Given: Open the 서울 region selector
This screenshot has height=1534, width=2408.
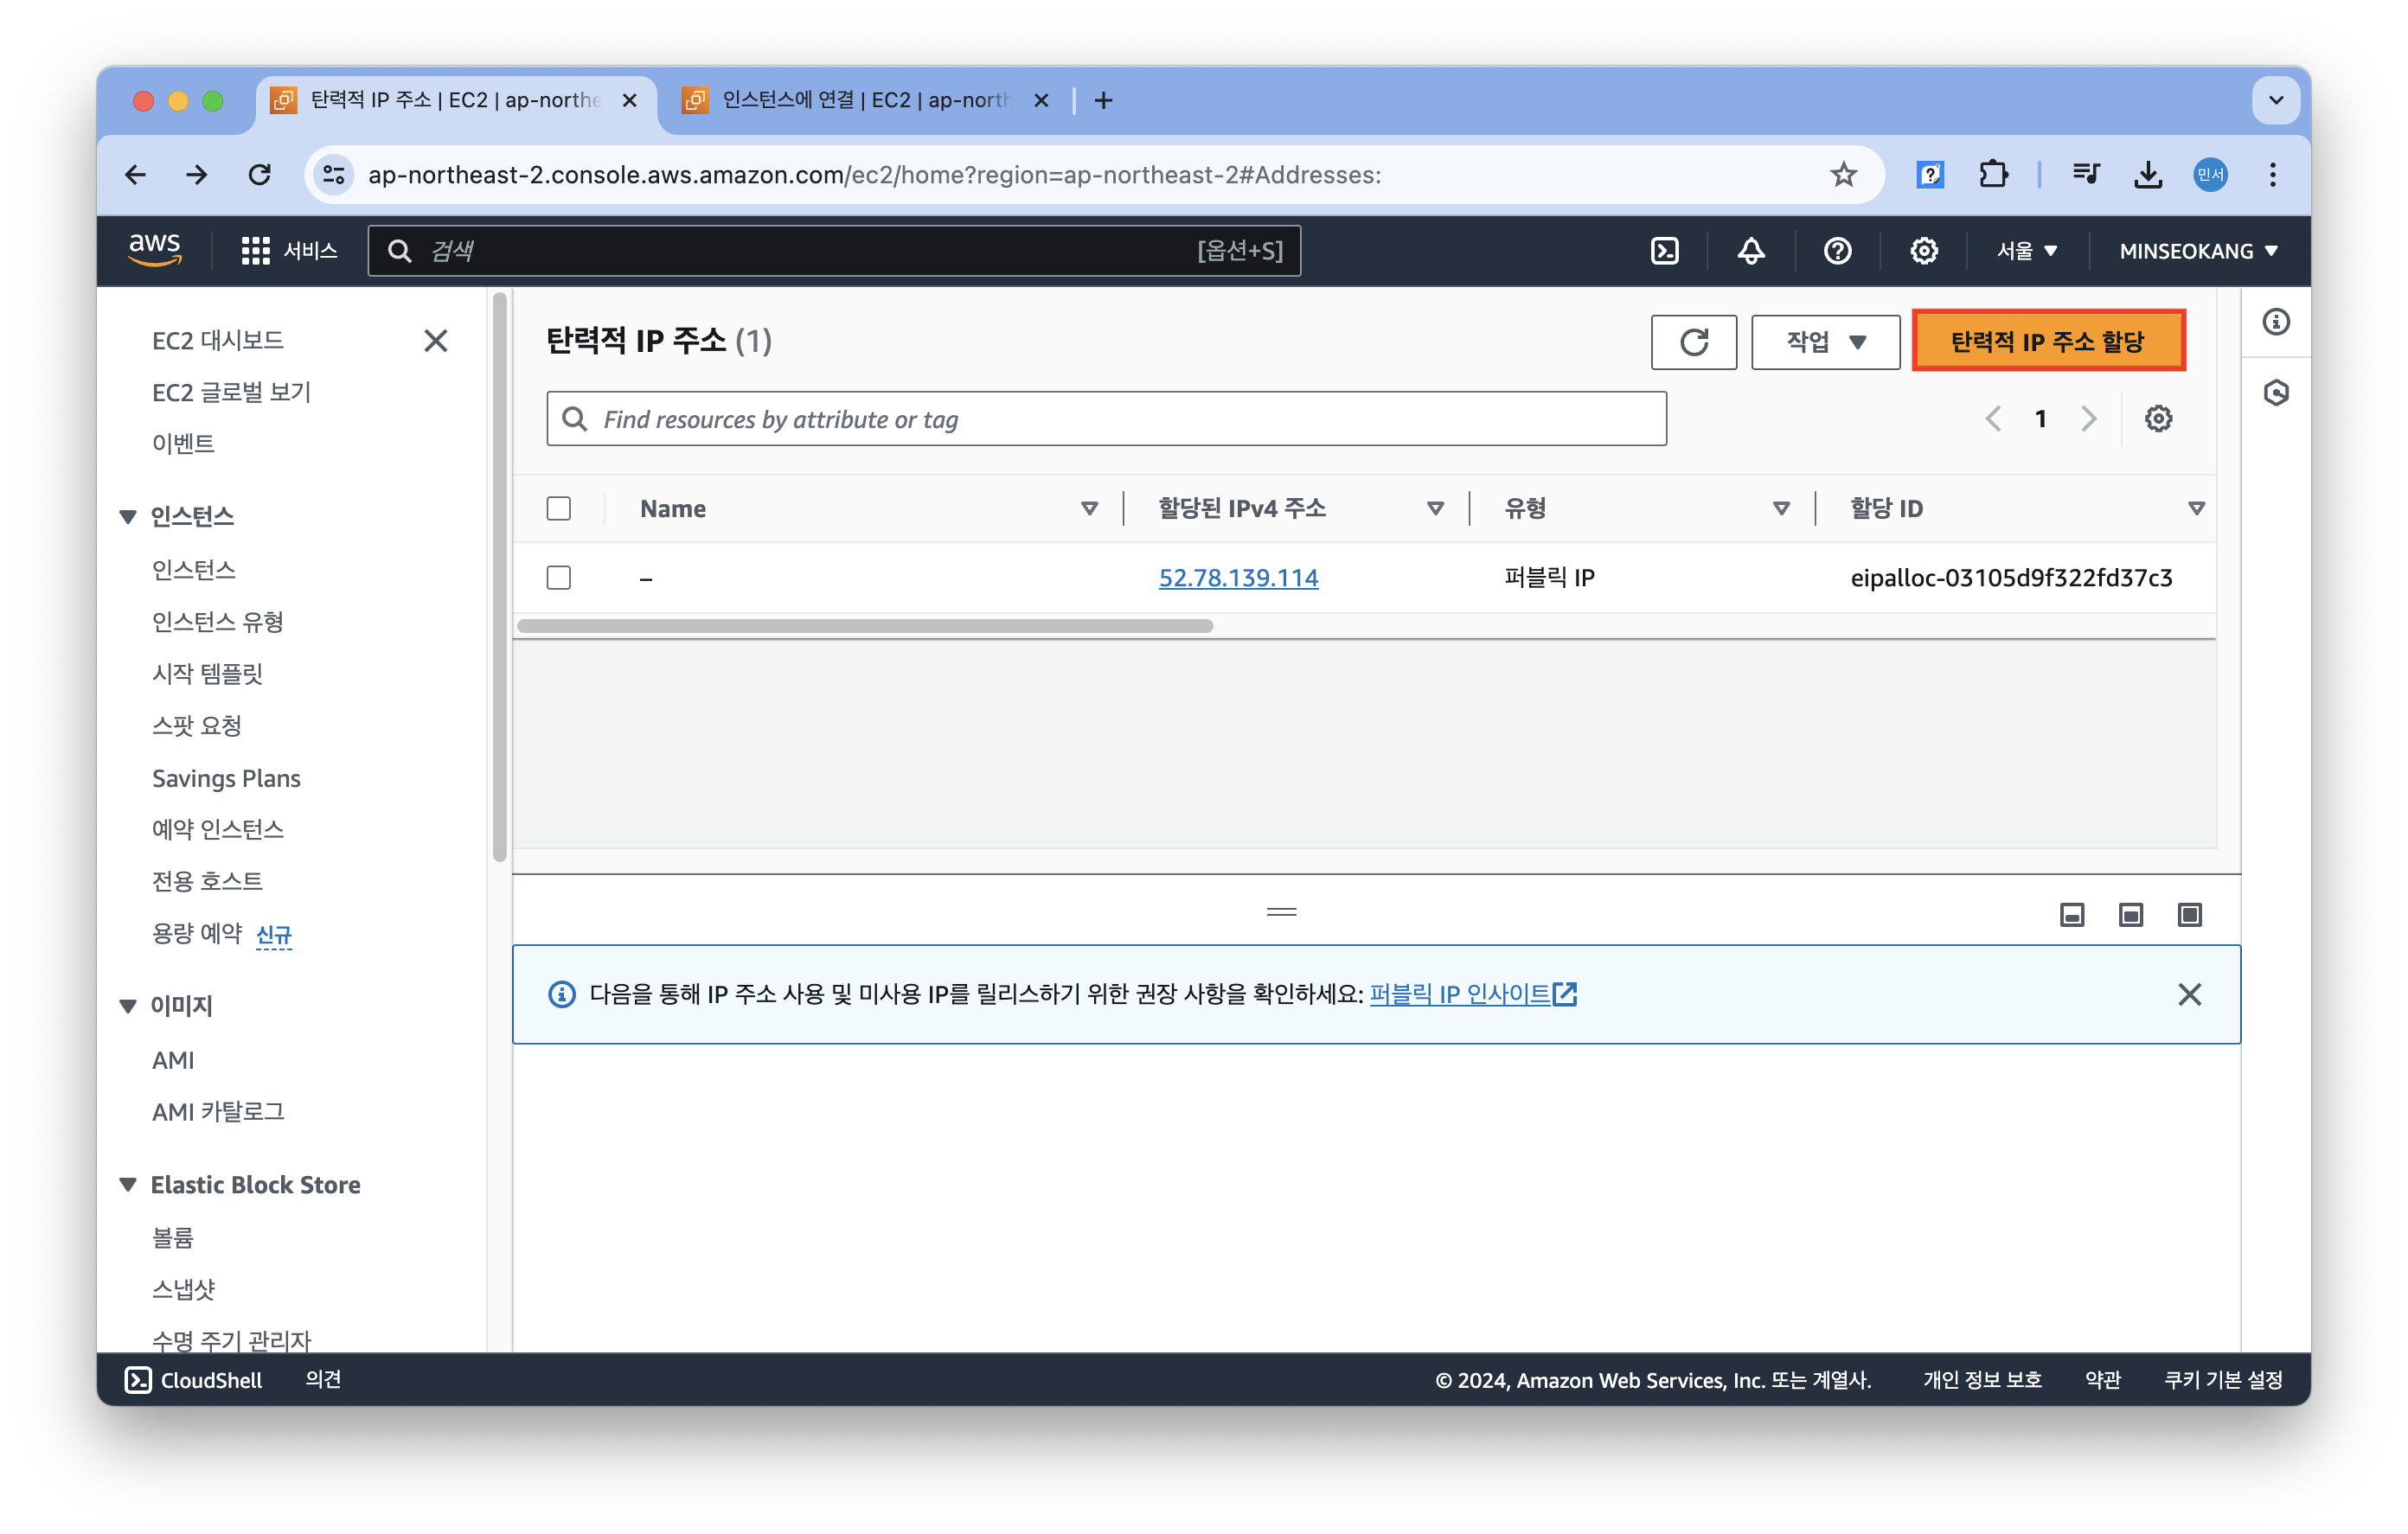Looking at the screenshot, I should [x=2026, y=251].
